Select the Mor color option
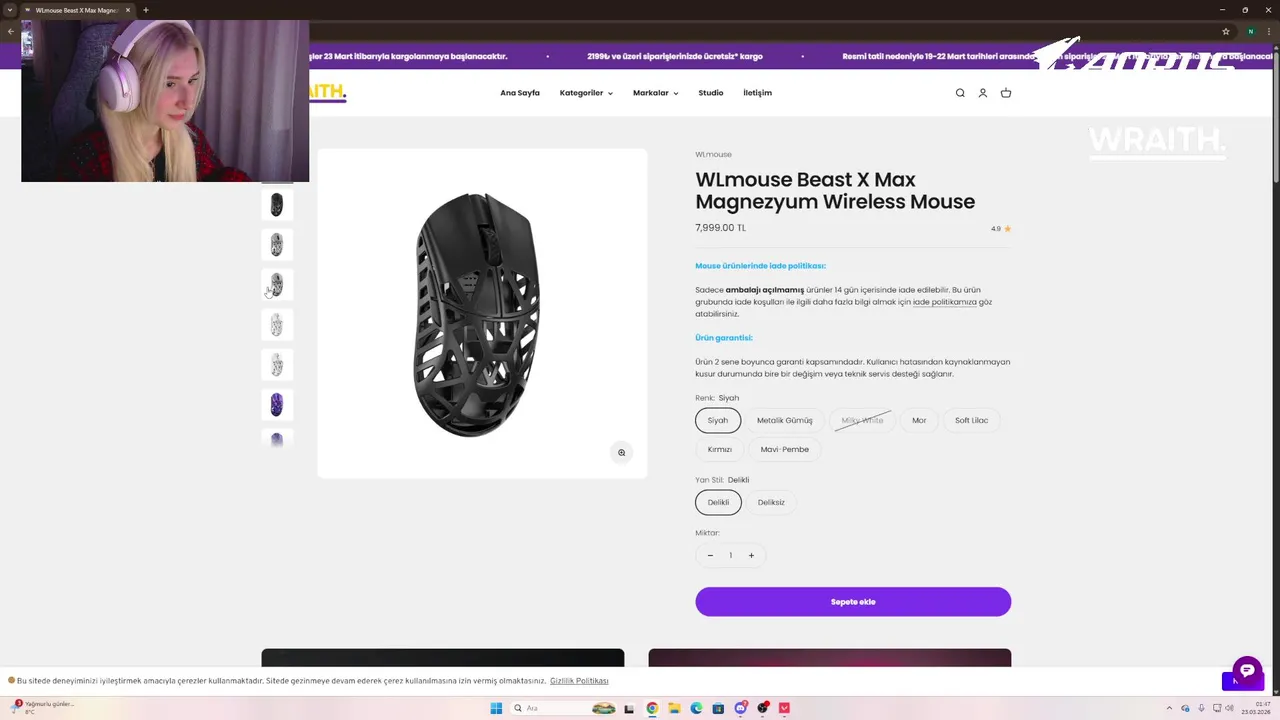This screenshot has width=1280, height=720. point(919,421)
